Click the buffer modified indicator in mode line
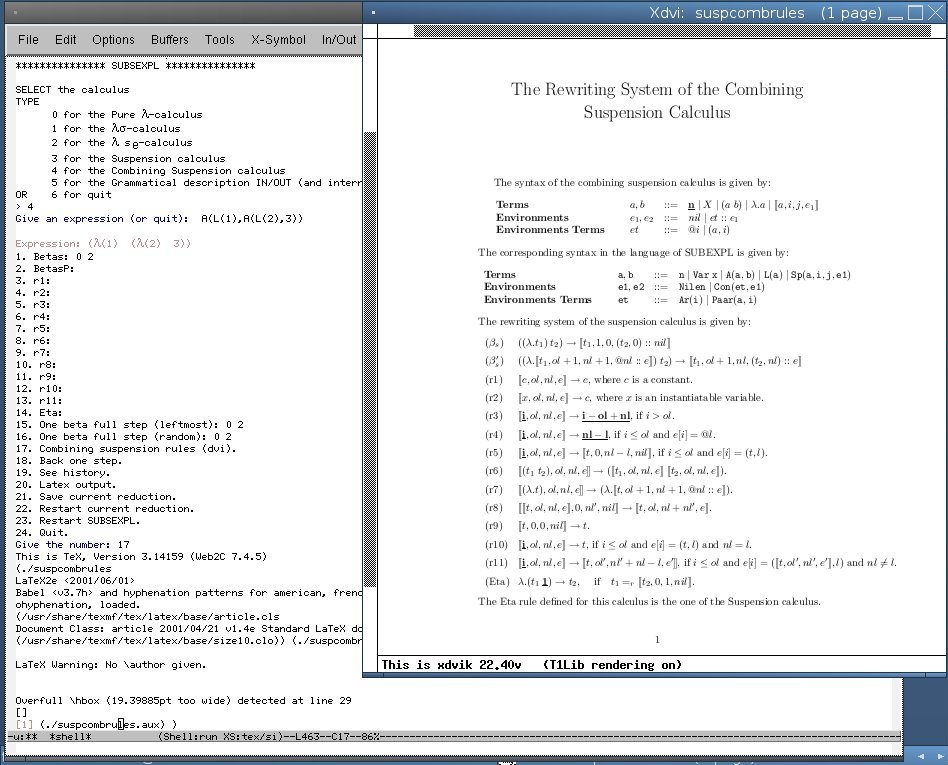This screenshot has height=765, width=948. pyautogui.click(x=28, y=737)
